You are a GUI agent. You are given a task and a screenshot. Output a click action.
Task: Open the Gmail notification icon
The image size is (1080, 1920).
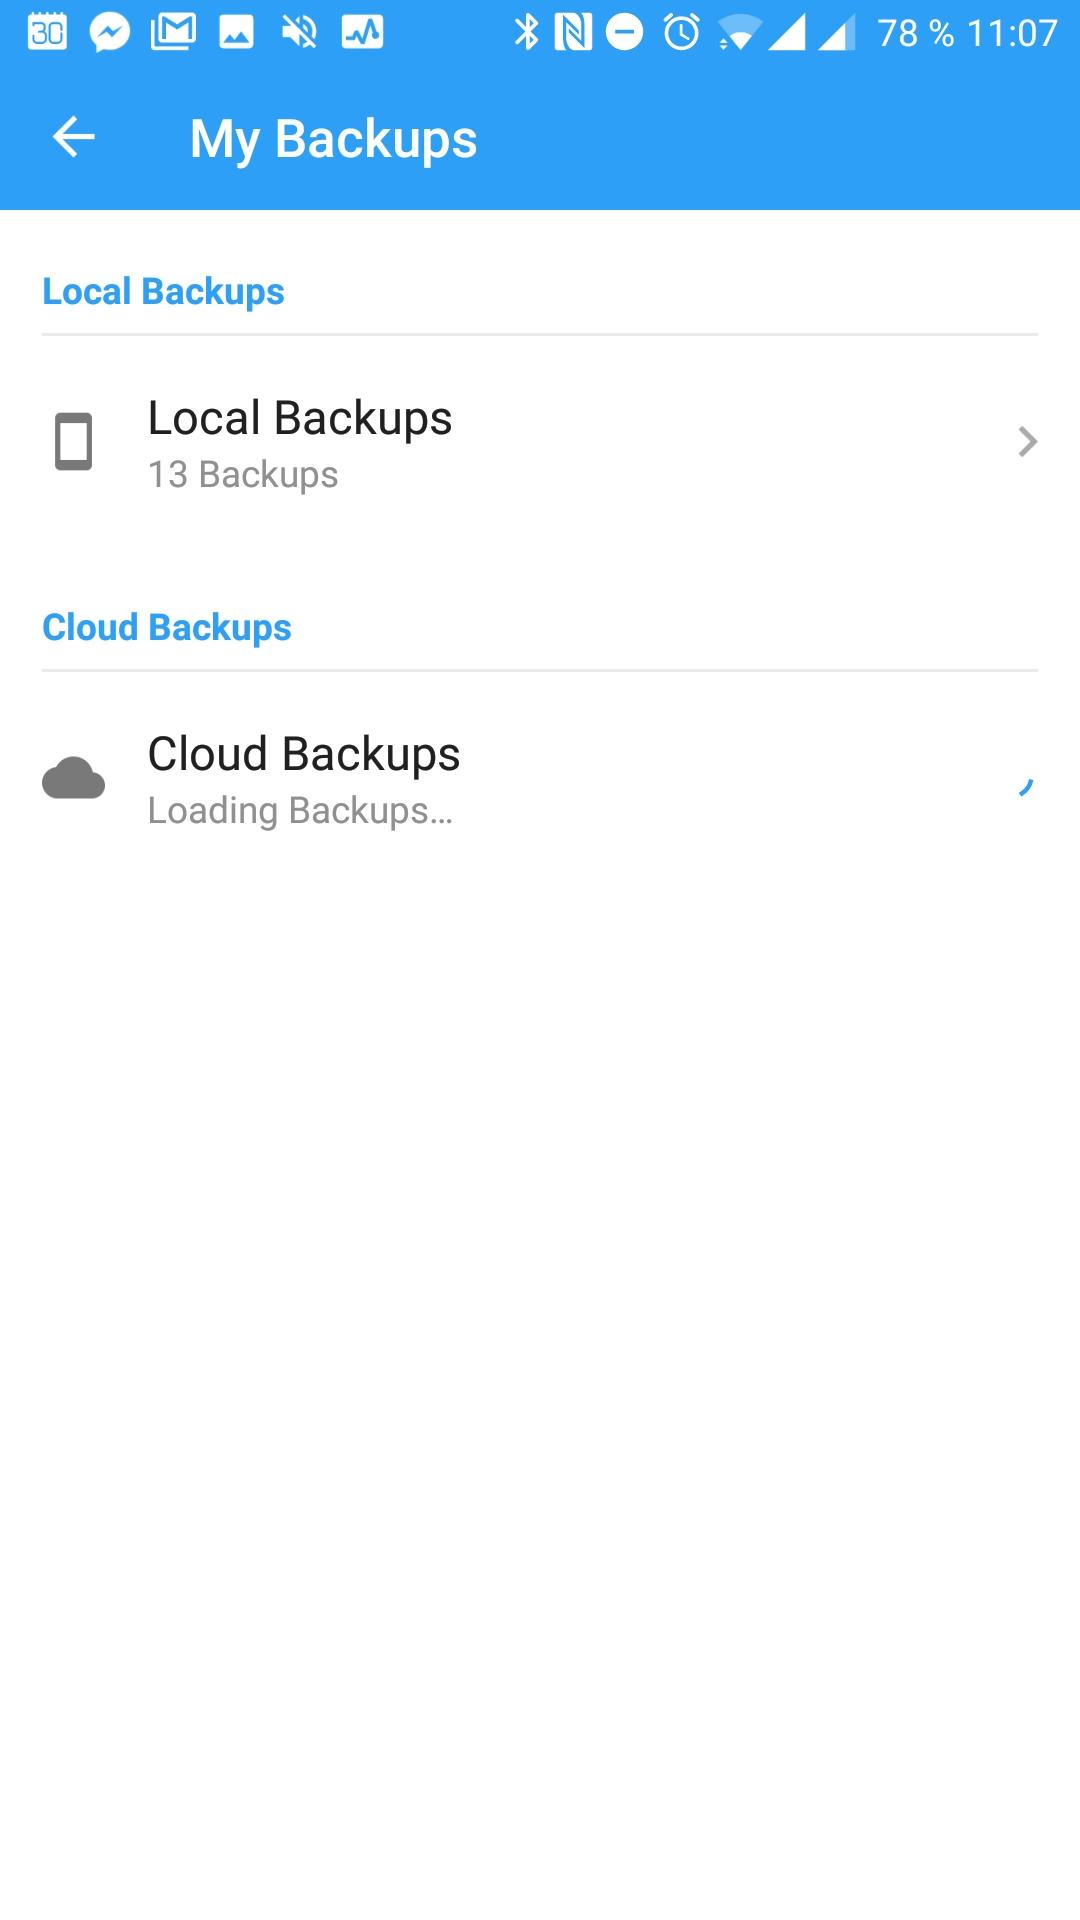click(173, 33)
